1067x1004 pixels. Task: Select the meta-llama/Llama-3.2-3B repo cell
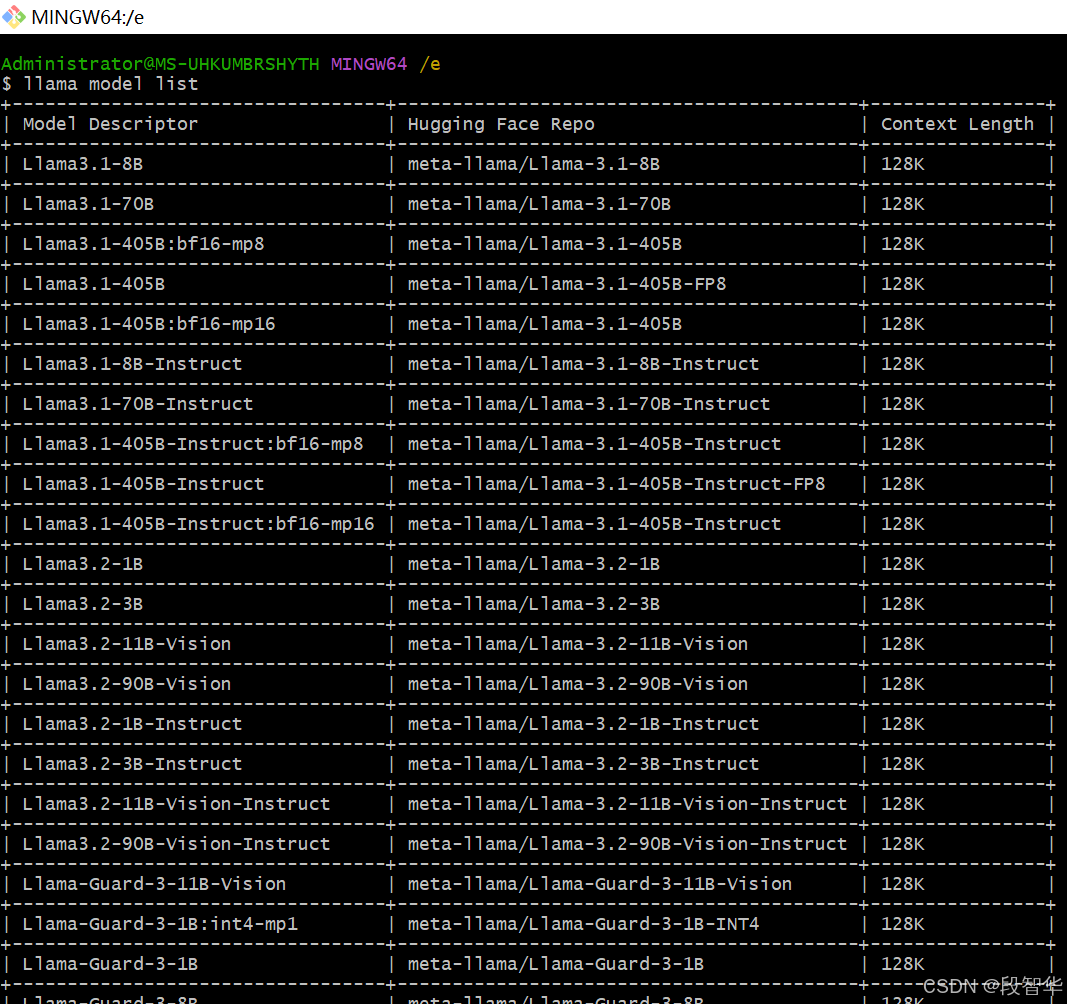(534, 604)
